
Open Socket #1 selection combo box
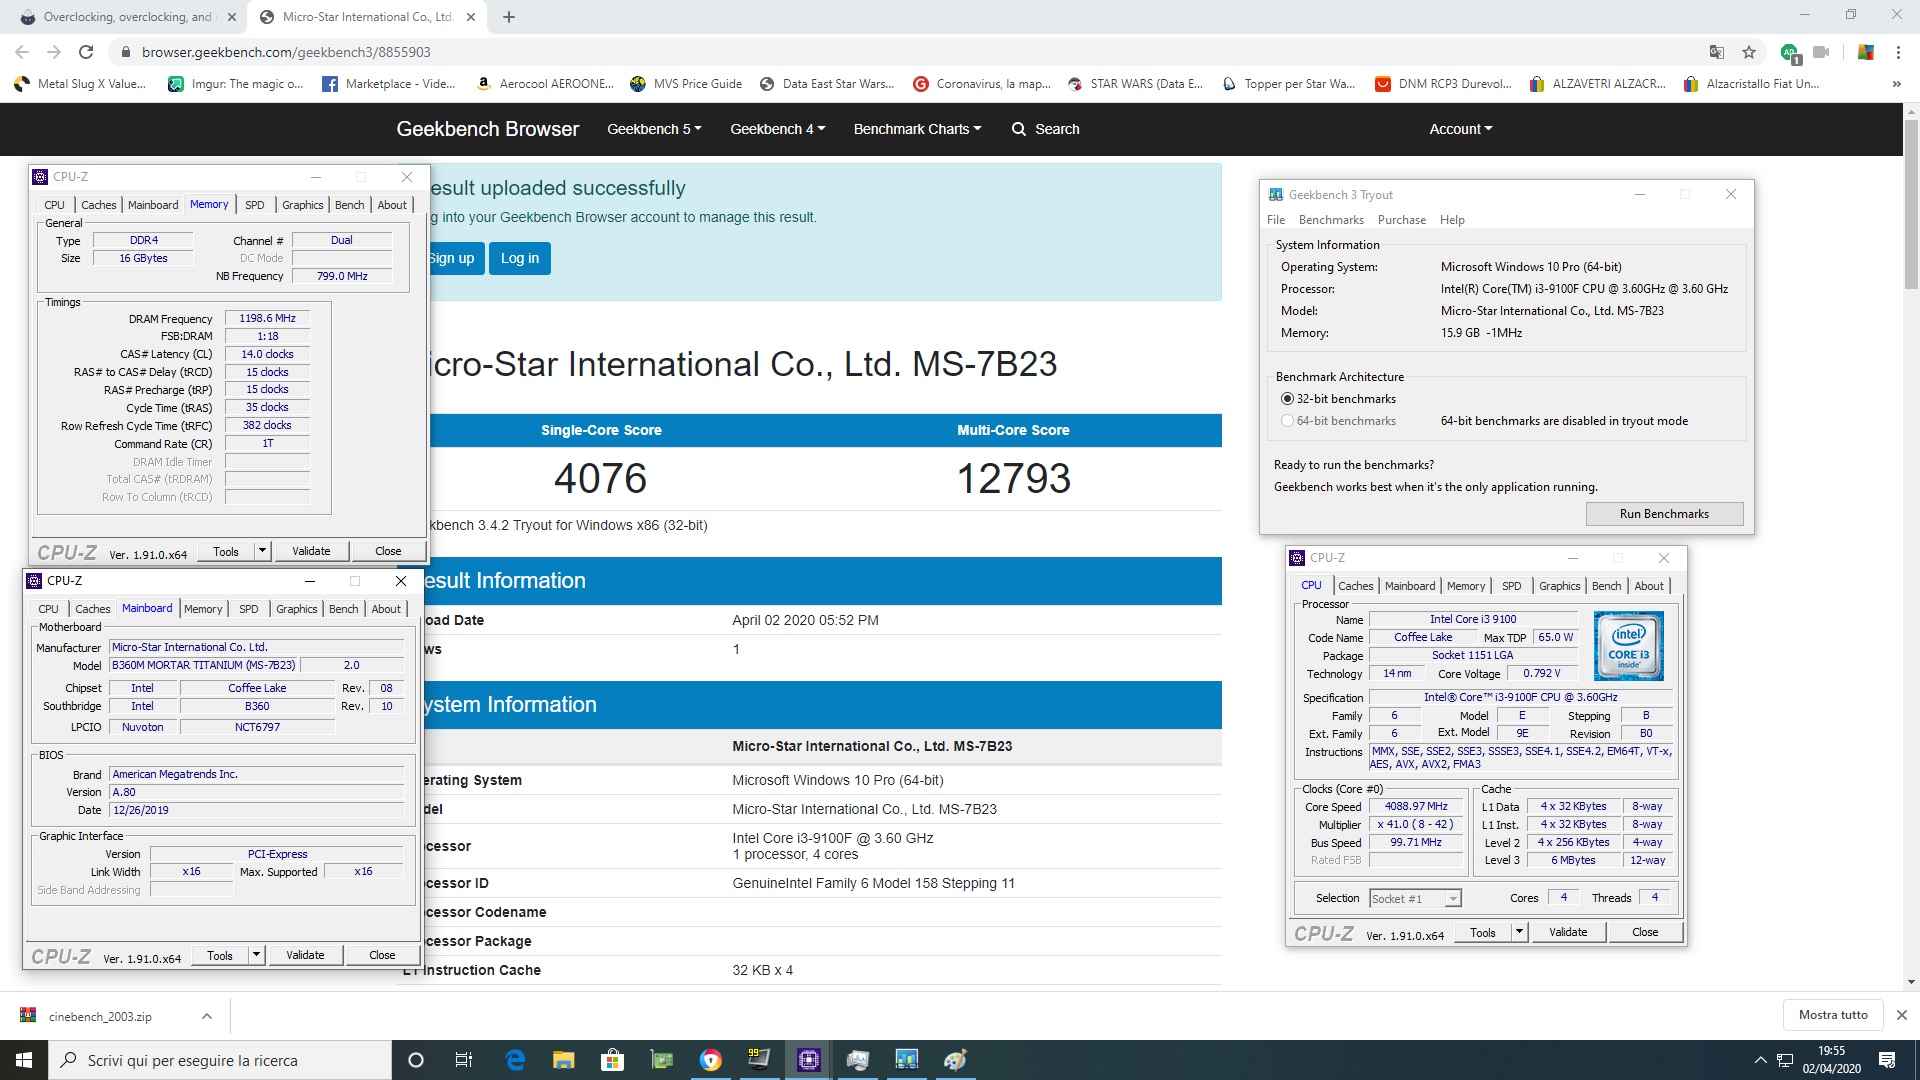pos(1415,899)
